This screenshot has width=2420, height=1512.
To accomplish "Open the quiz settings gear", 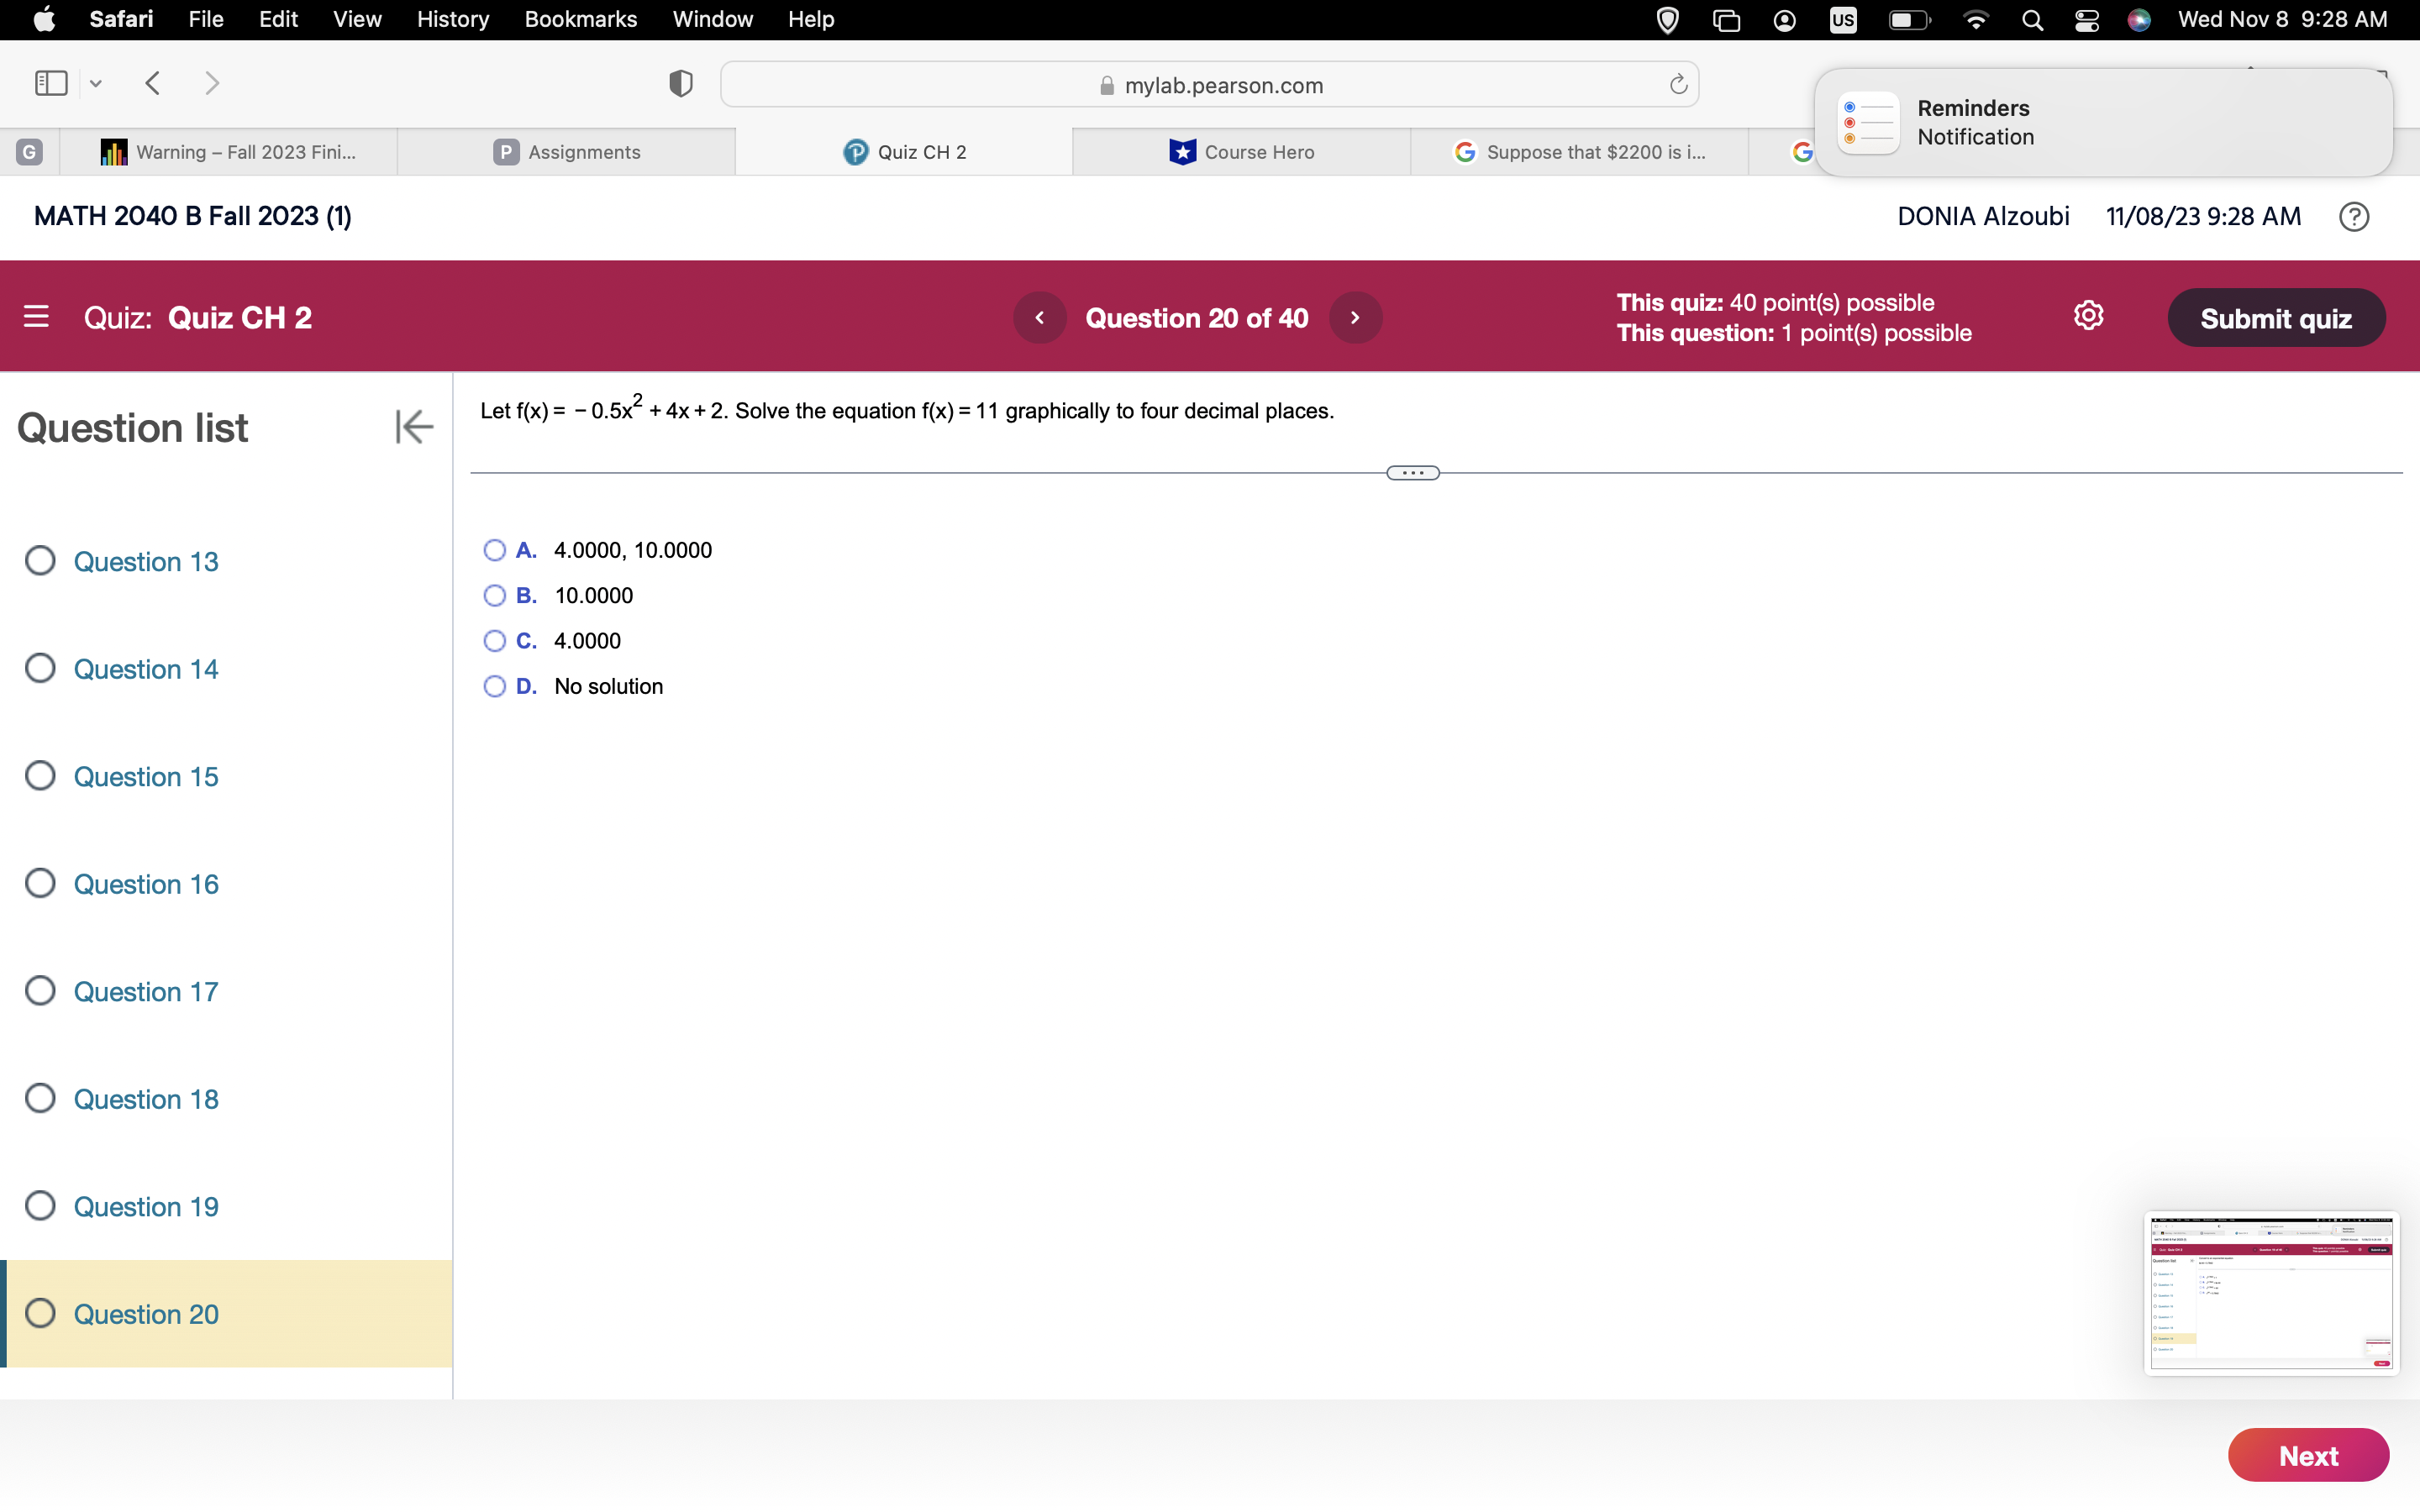I will point(2089,315).
